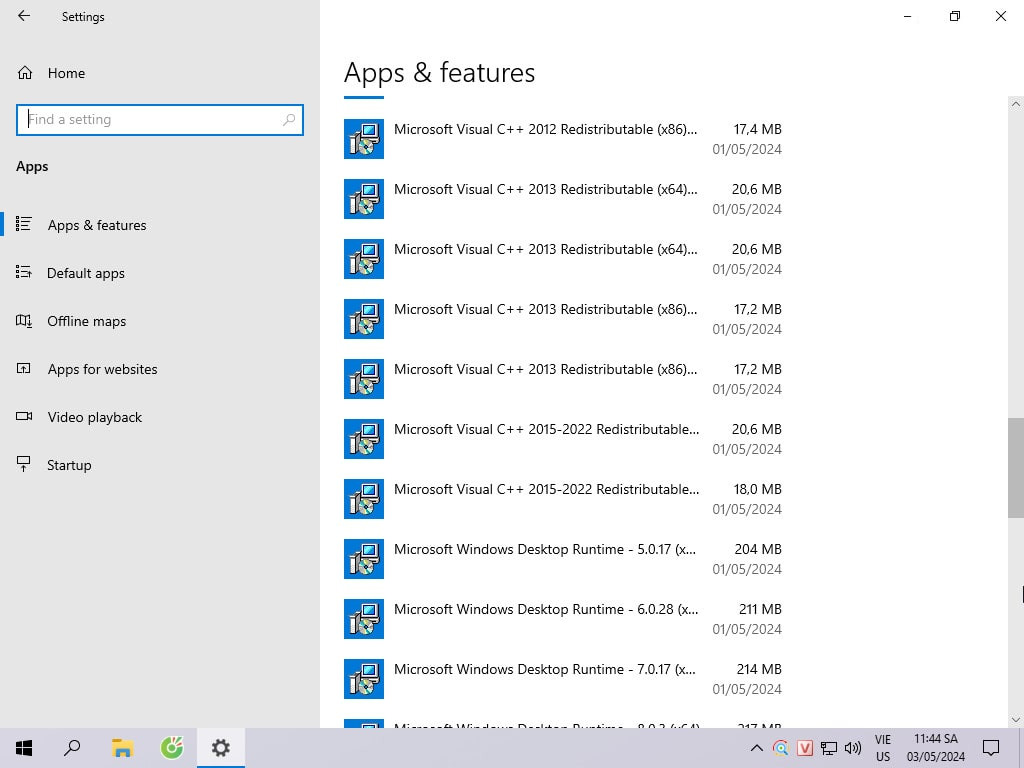Click the scroll down arrow of apps list
The height and width of the screenshot is (768, 1024).
tap(1016, 719)
